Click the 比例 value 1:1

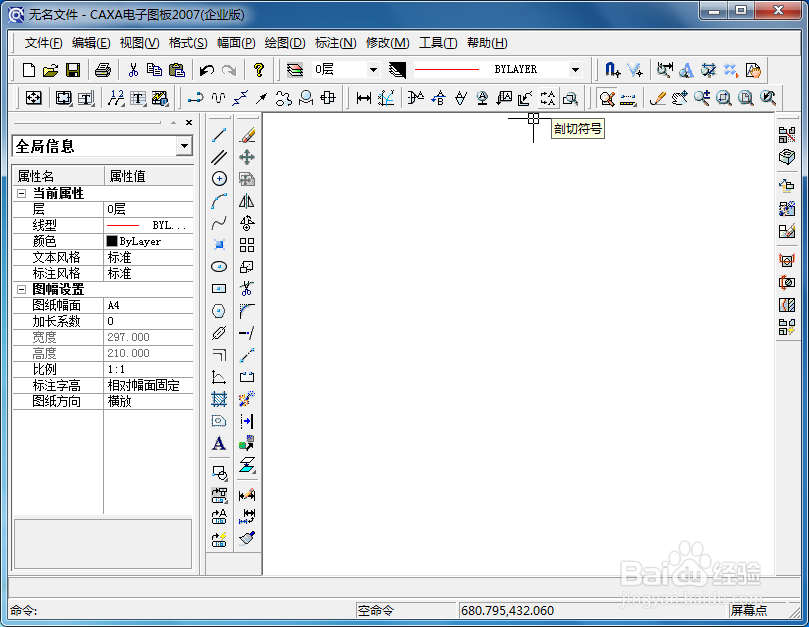pyautogui.click(x=149, y=369)
